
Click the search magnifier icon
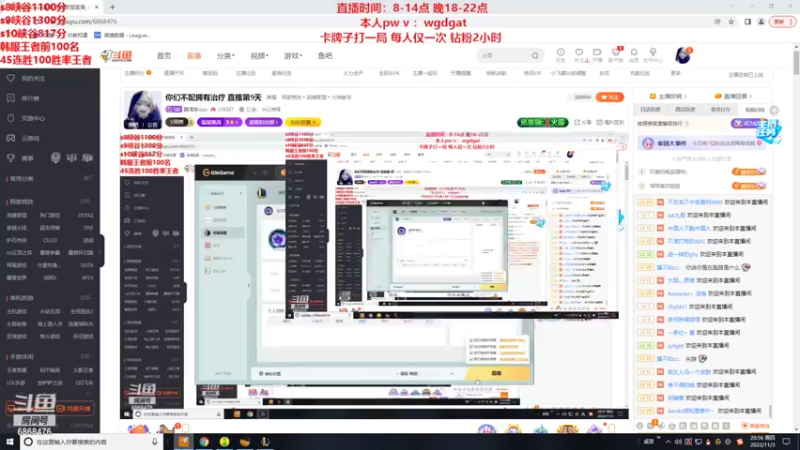coord(535,56)
